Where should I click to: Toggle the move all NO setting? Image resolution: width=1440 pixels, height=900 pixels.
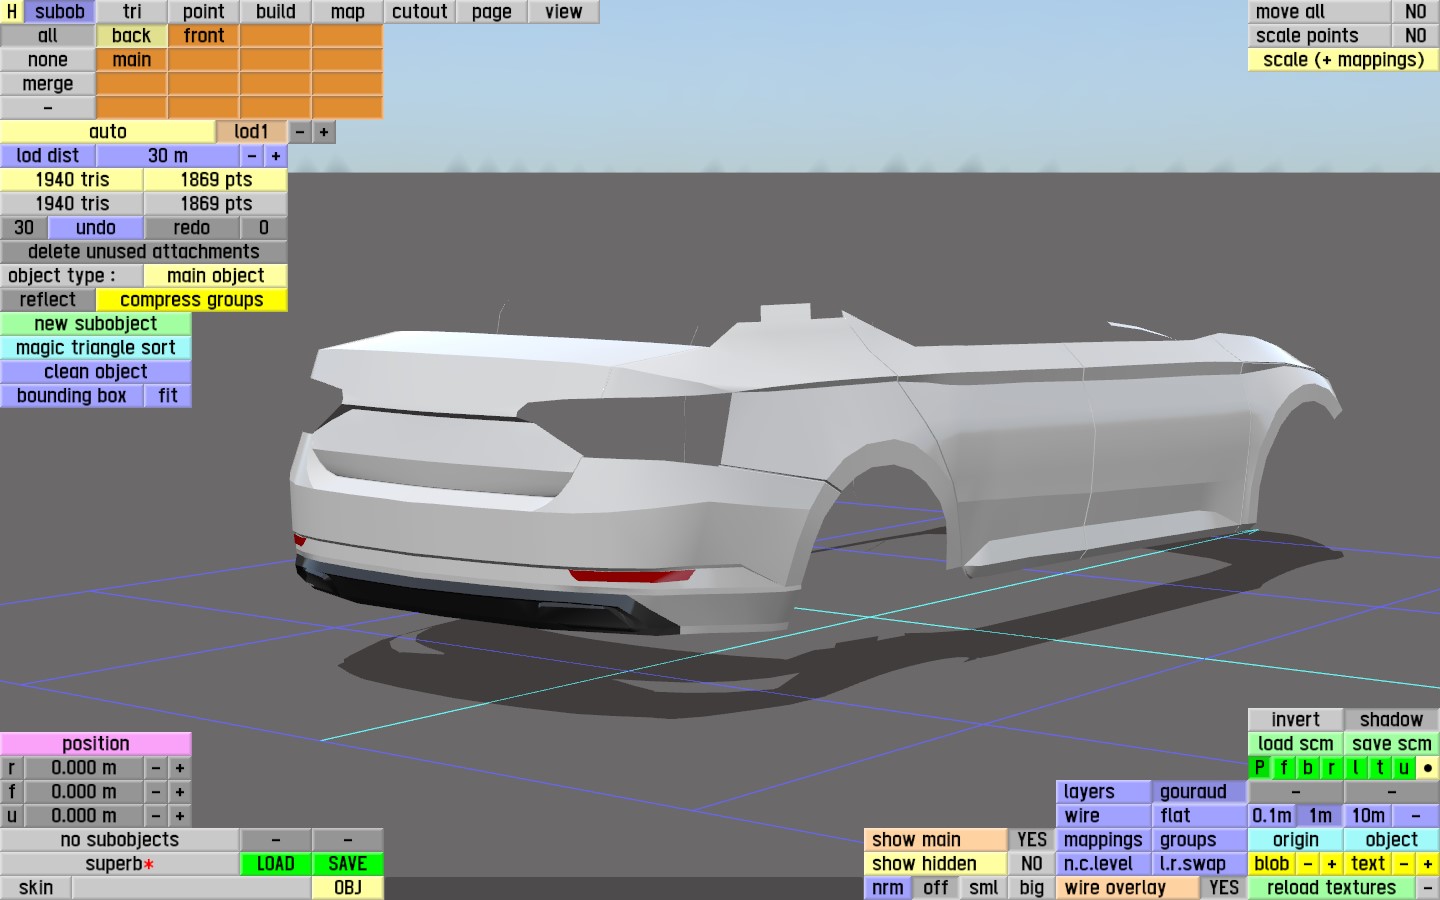(1416, 12)
